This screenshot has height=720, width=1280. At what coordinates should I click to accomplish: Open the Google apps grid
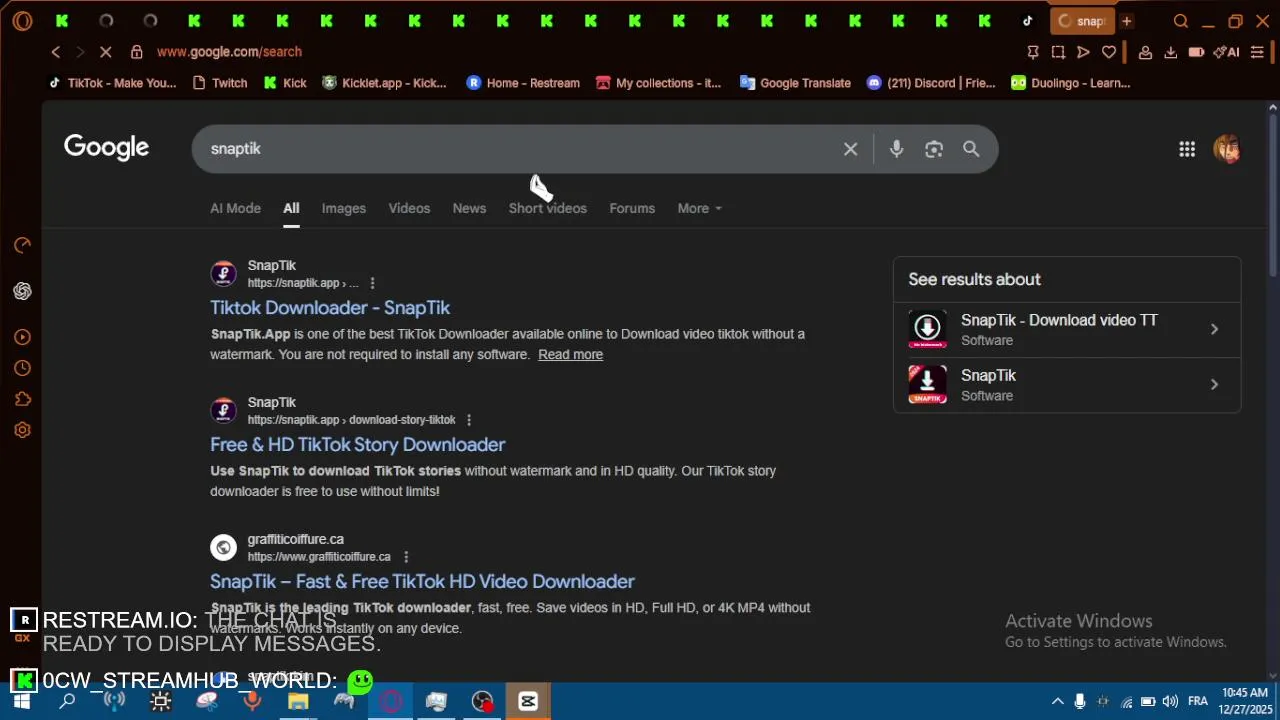pos(1187,149)
